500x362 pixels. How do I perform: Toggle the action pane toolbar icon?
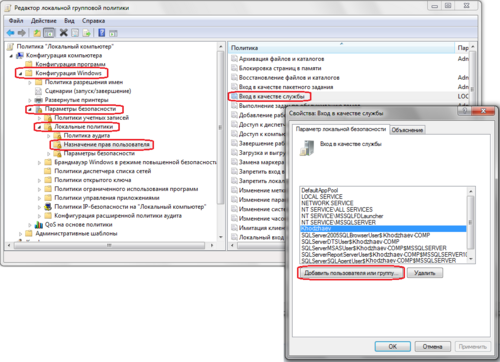click(113, 33)
